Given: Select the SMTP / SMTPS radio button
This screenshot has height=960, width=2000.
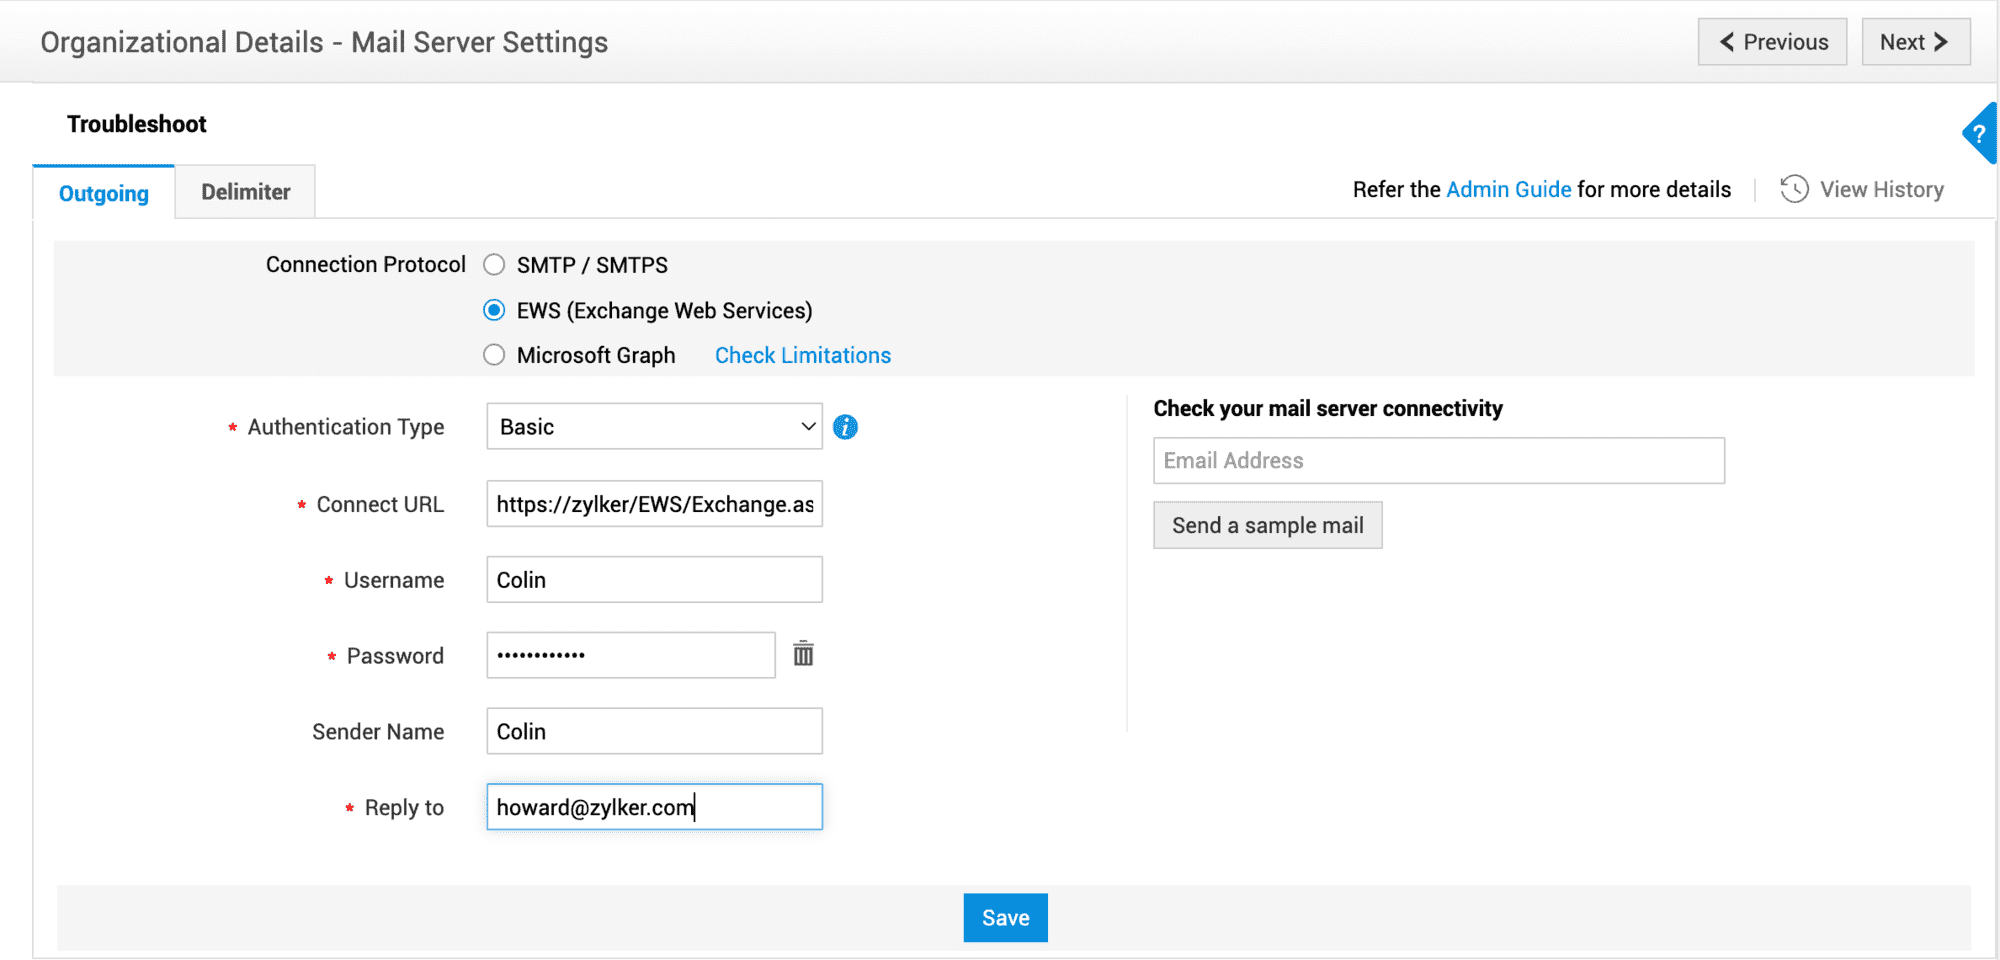Looking at the screenshot, I should click(x=494, y=265).
